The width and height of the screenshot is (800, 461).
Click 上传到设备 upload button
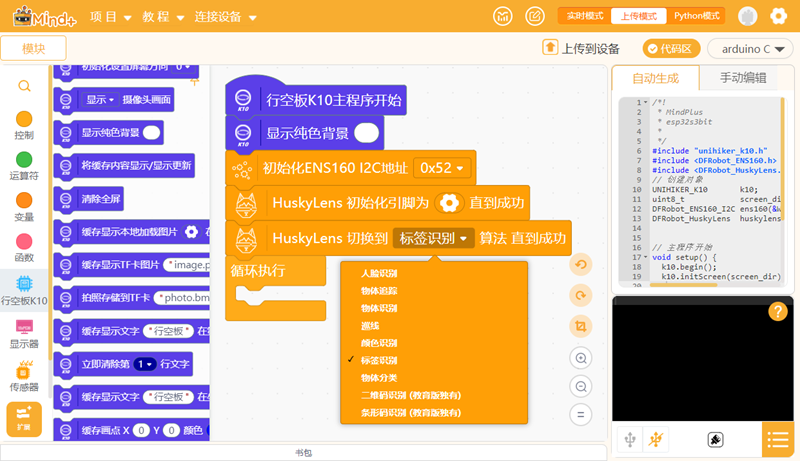tap(581, 48)
